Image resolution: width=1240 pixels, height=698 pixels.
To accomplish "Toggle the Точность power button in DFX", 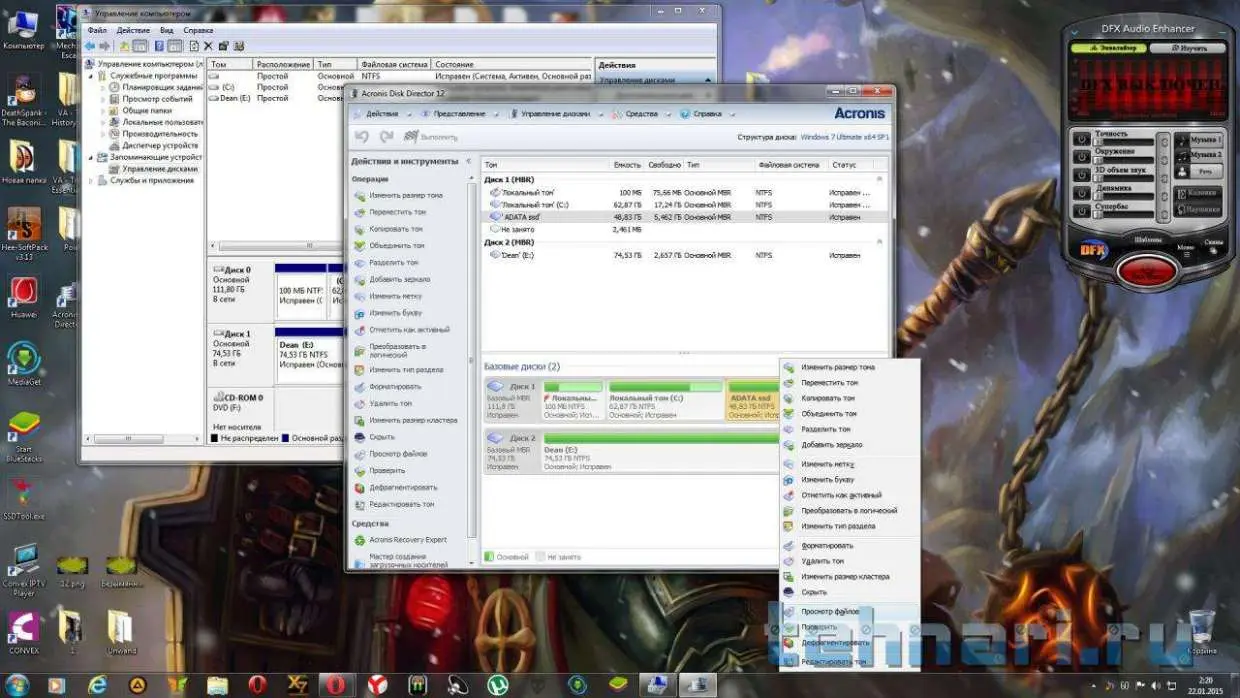I will (x=1081, y=139).
